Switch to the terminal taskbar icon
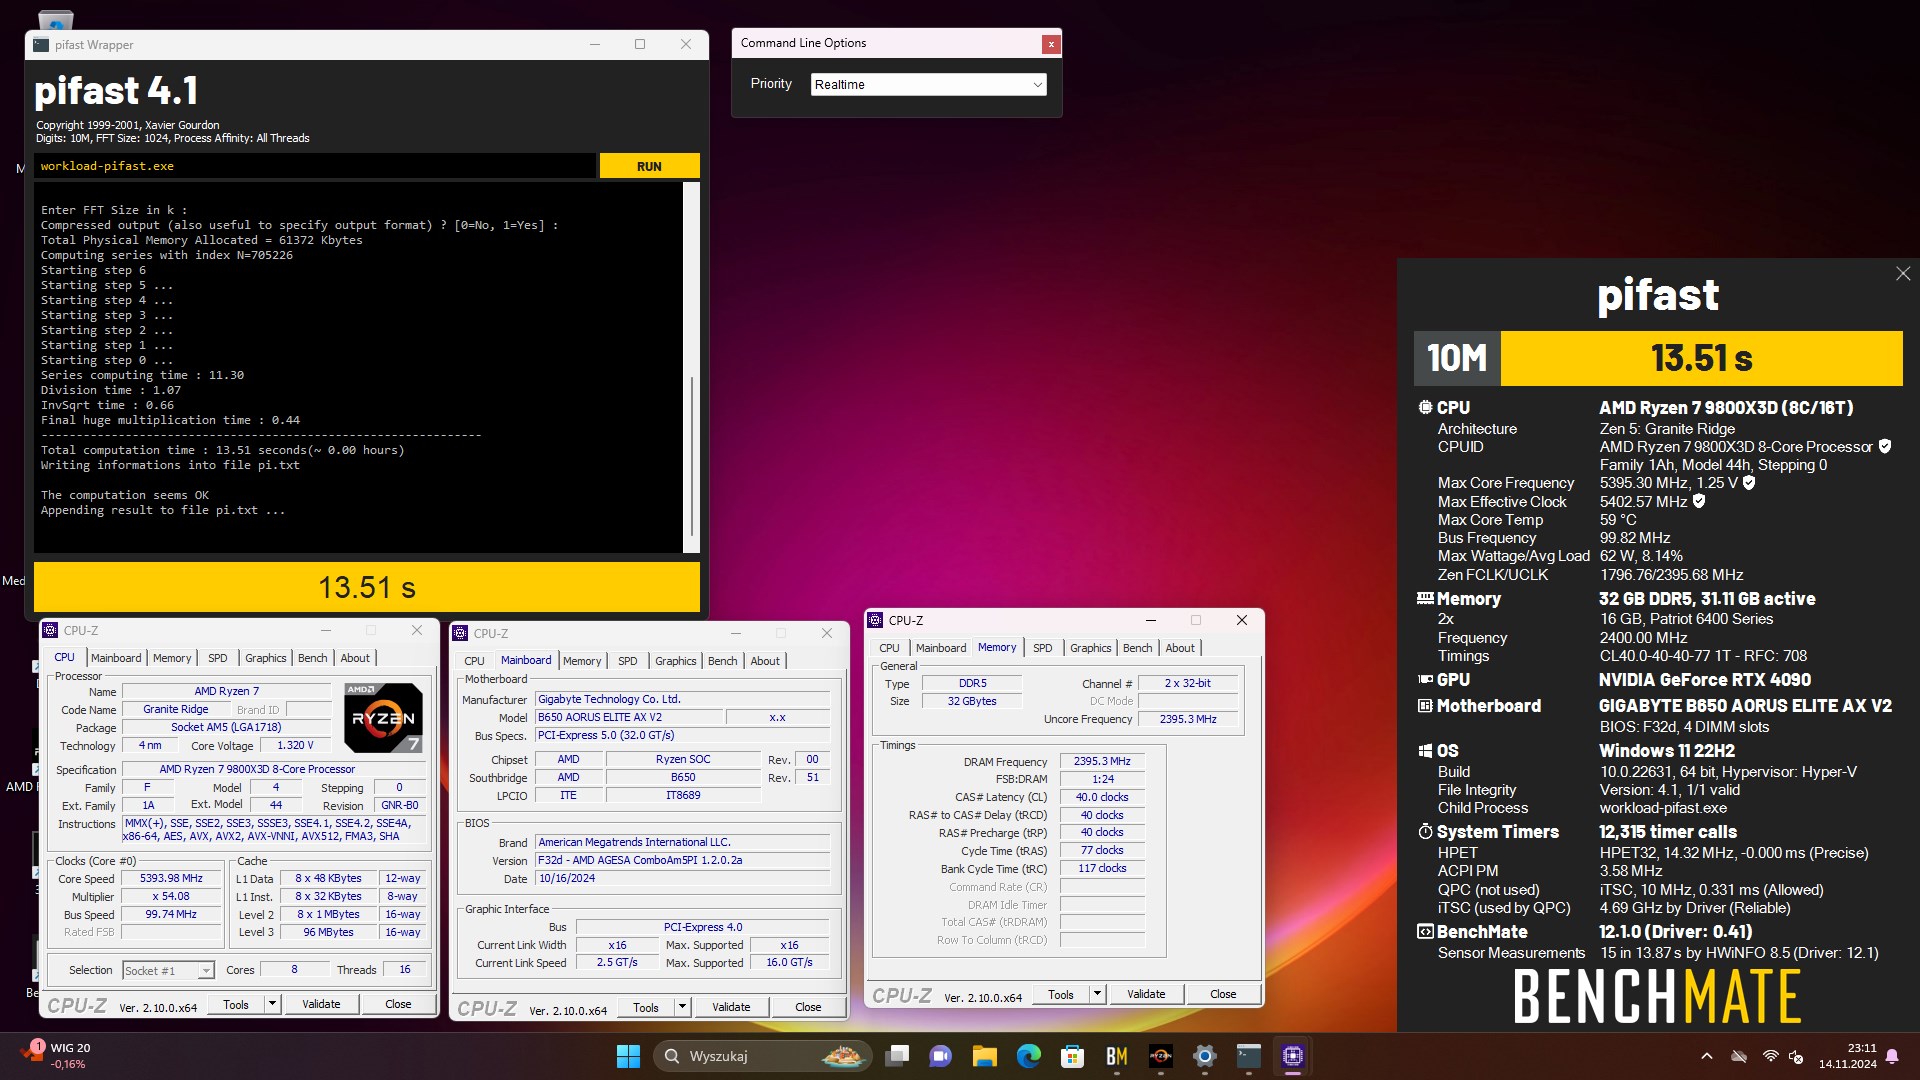 (x=1249, y=1056)
